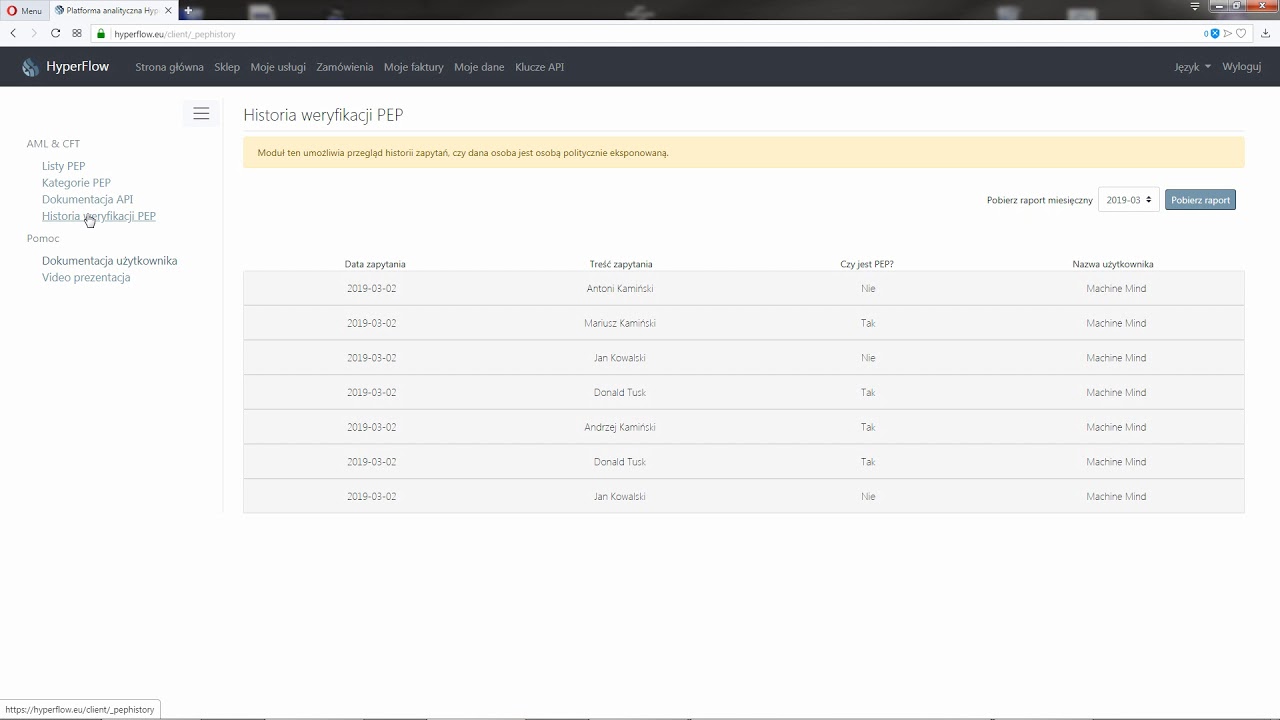This screenshot has height=720, width=1280.
Task: Open the tab menu icon in the title bar
Action: (1195, 6)
